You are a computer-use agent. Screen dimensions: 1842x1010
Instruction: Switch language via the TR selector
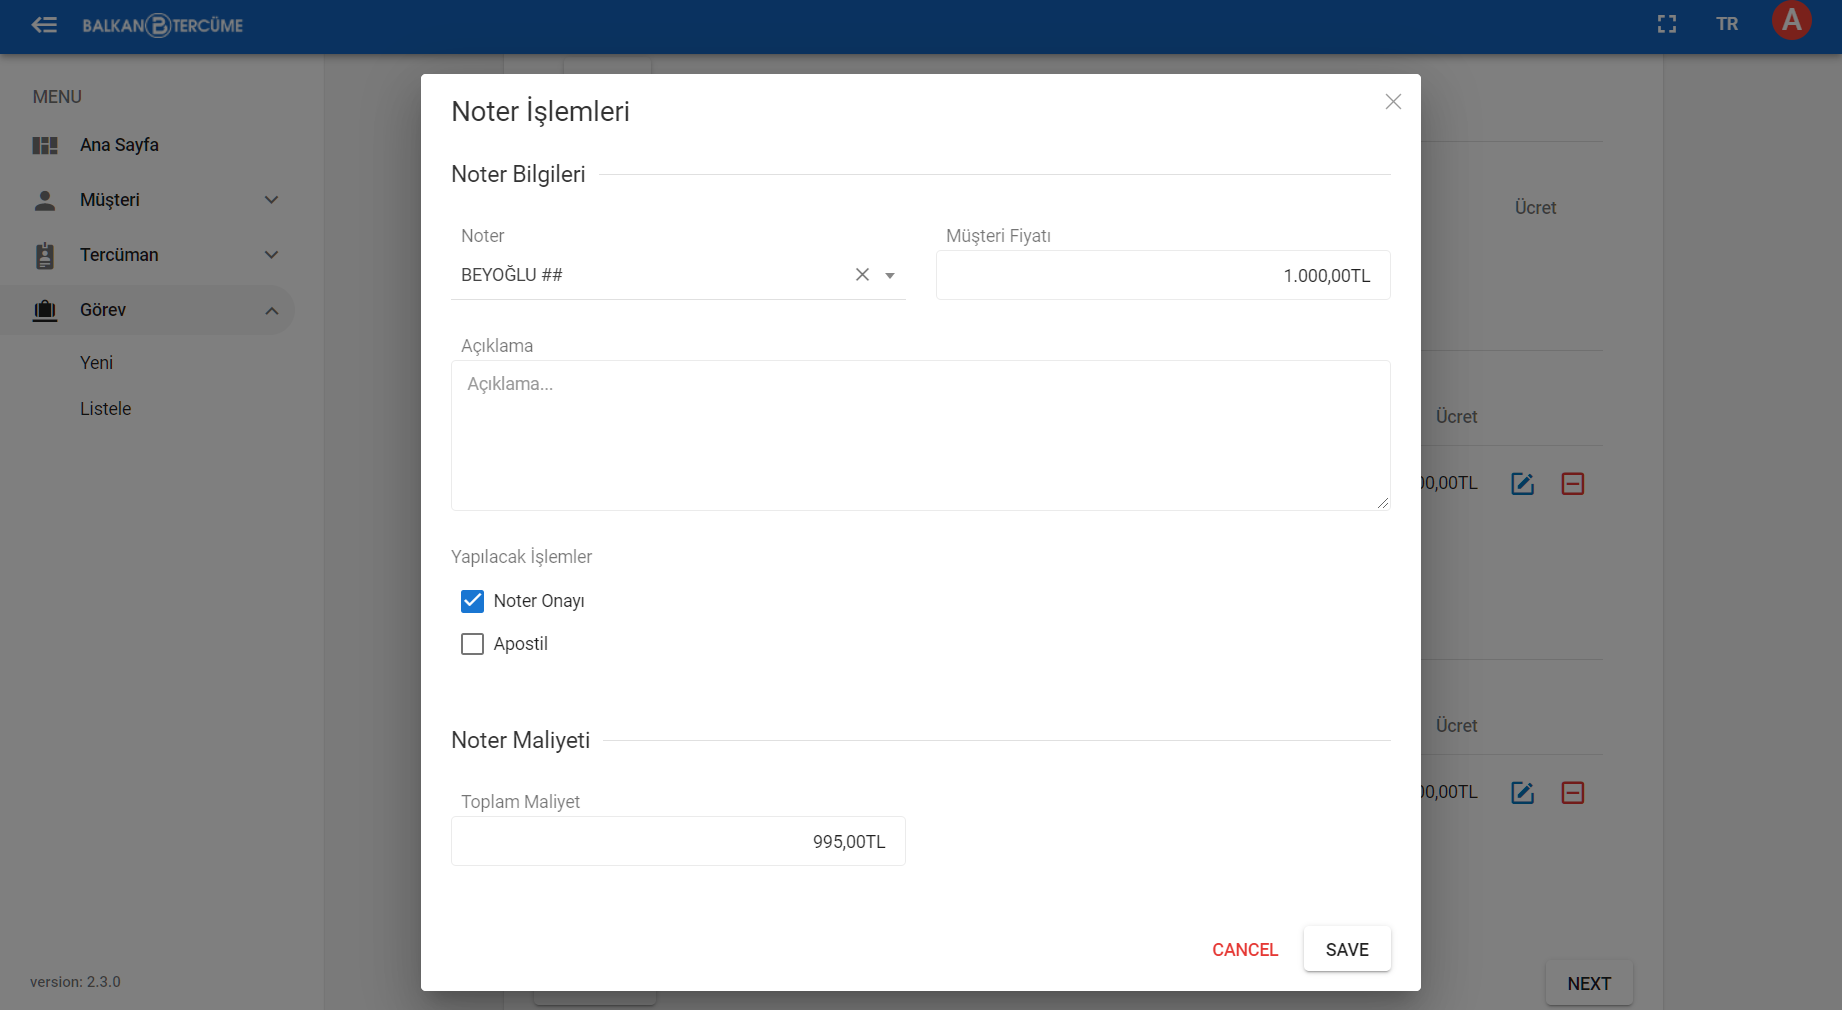[x=1727, y=24]
